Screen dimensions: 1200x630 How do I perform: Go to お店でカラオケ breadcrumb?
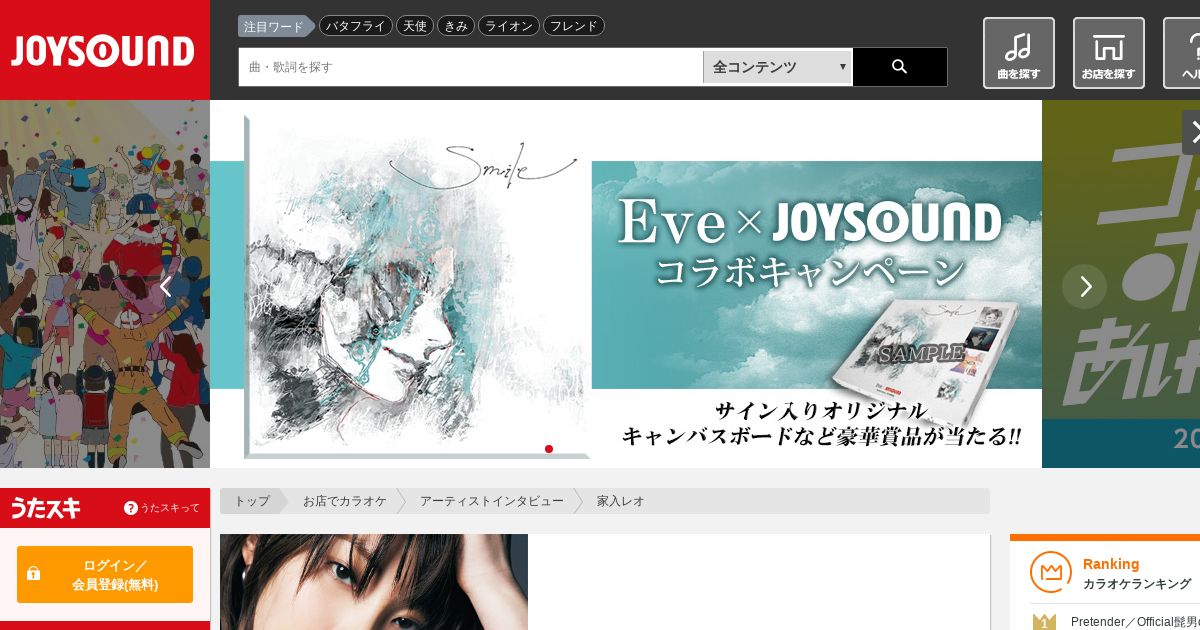[345, 501]
